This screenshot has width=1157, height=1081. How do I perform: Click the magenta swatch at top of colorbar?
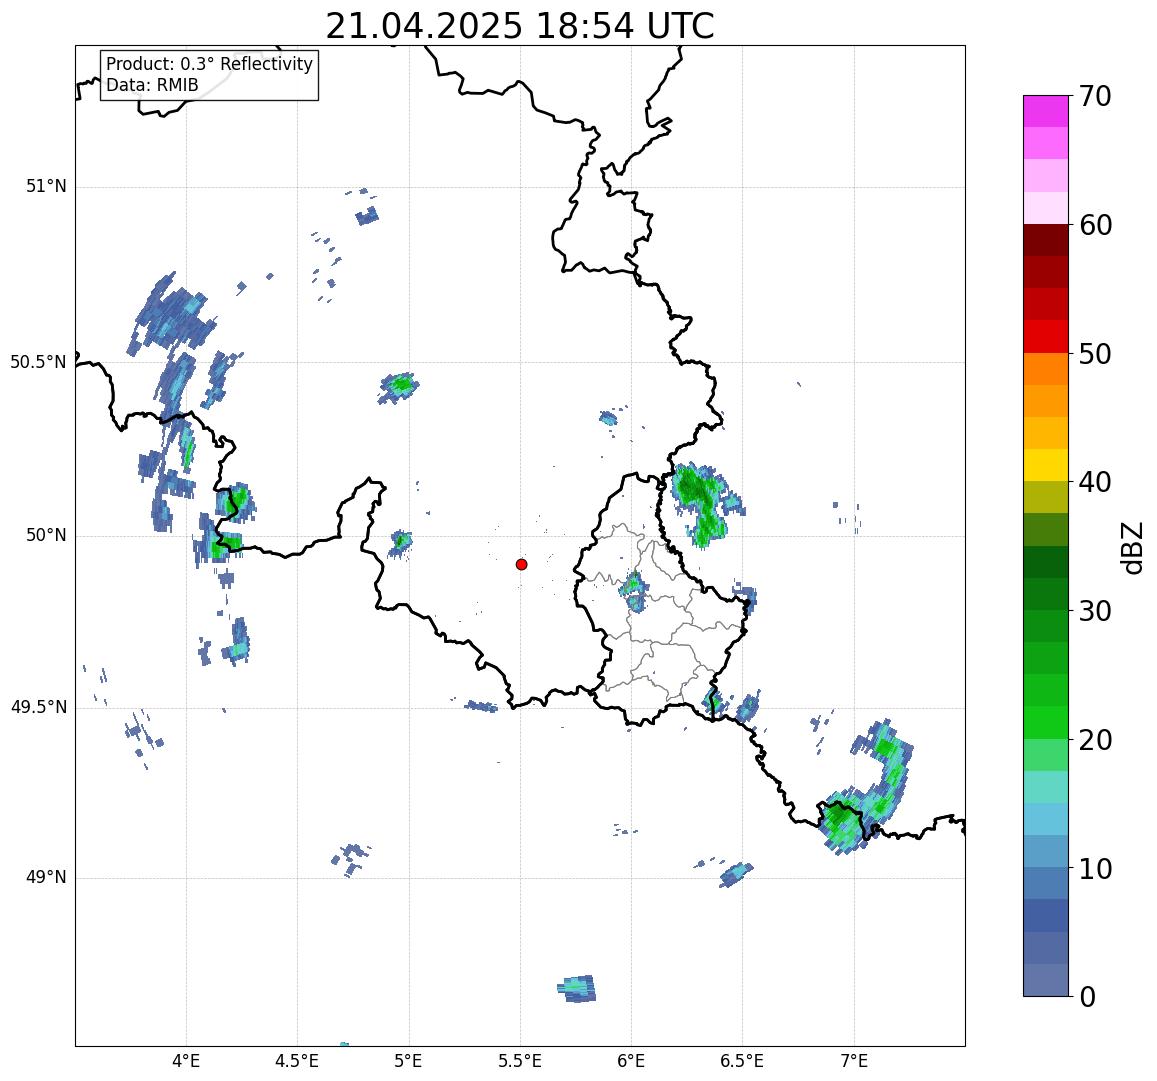[x=1046, y=111]
